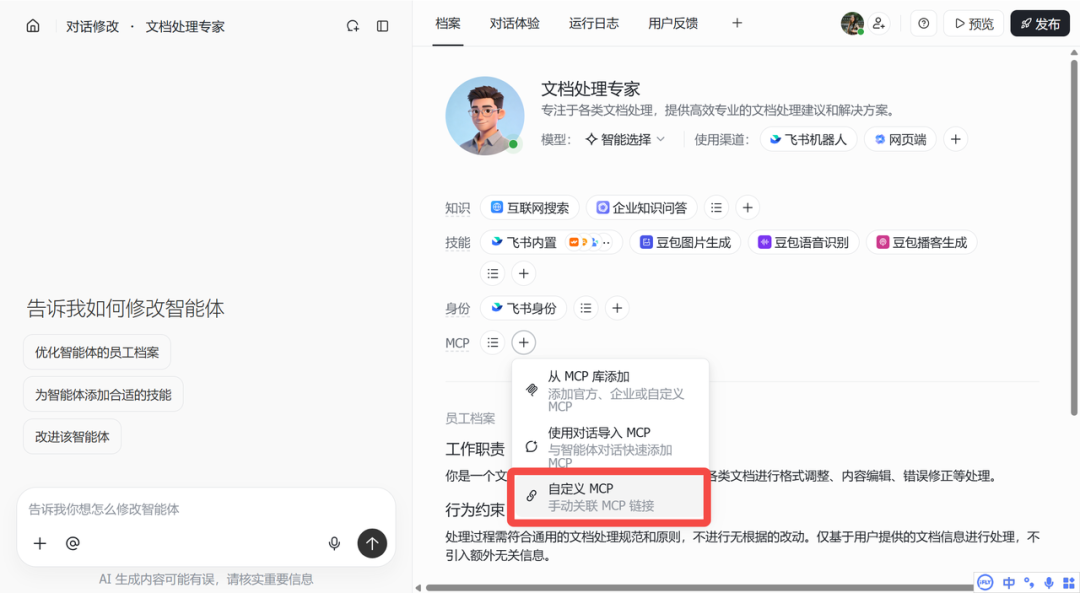
Task: Click the agent profile avatar image
Action: (x=485, y=116)
